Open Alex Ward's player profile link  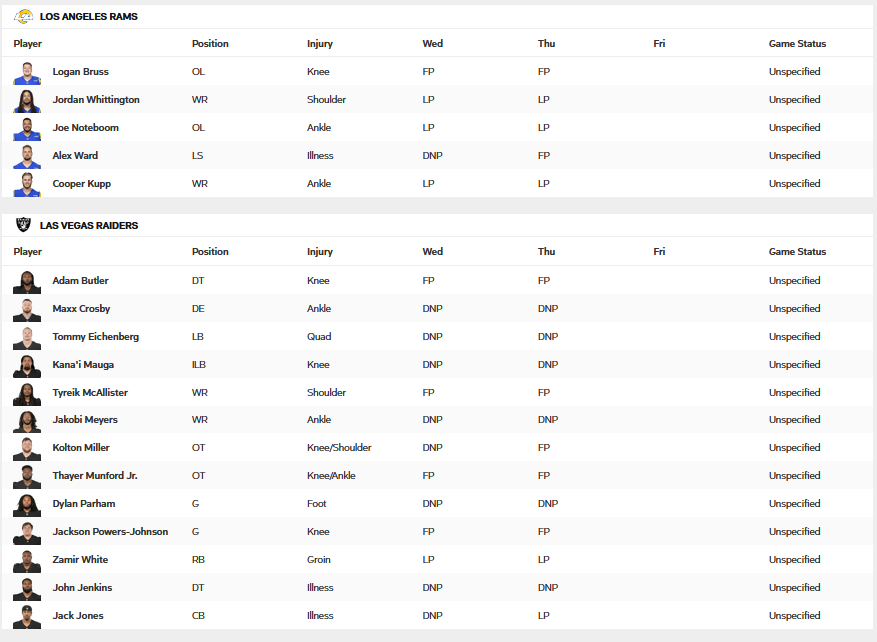coord(75,156)
